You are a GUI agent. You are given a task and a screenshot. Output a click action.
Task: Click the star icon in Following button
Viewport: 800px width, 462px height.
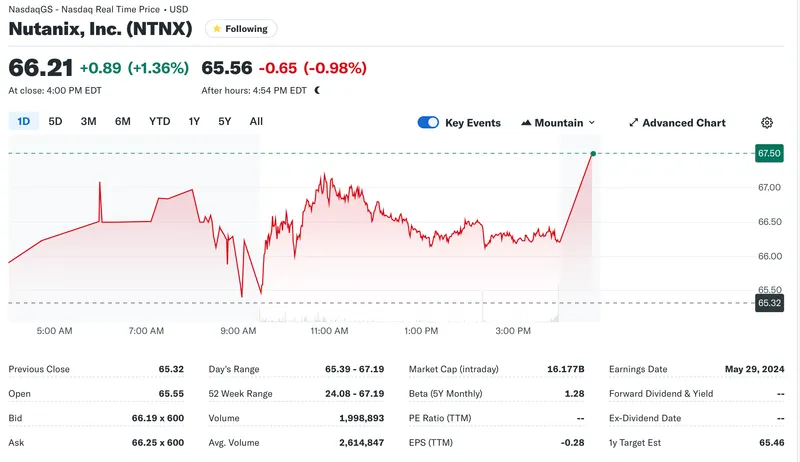[x=217, y=29]
